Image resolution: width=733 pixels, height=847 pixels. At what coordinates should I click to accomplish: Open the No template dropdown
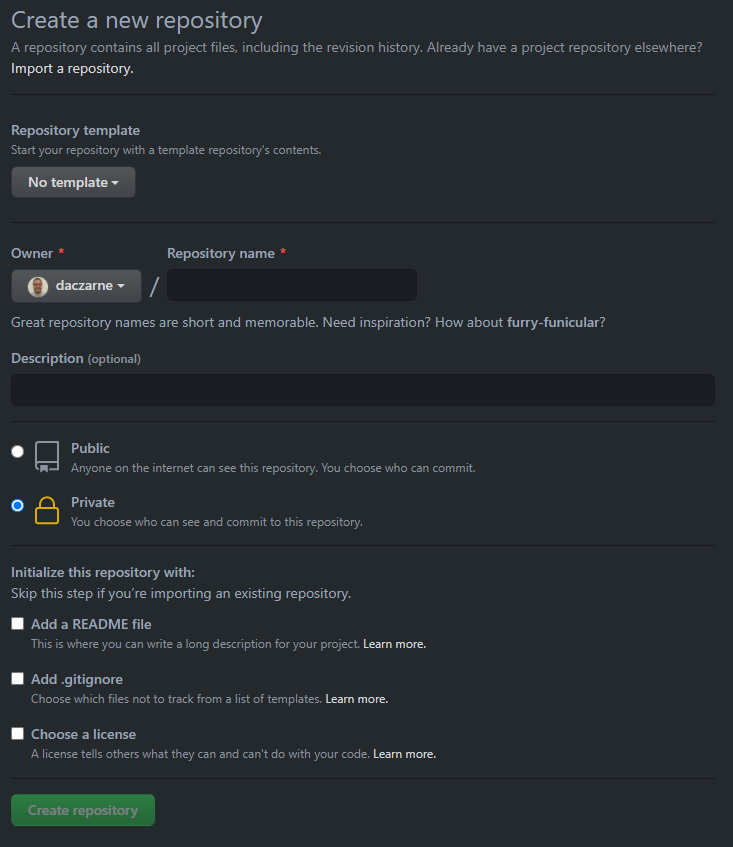click(73, 182)
